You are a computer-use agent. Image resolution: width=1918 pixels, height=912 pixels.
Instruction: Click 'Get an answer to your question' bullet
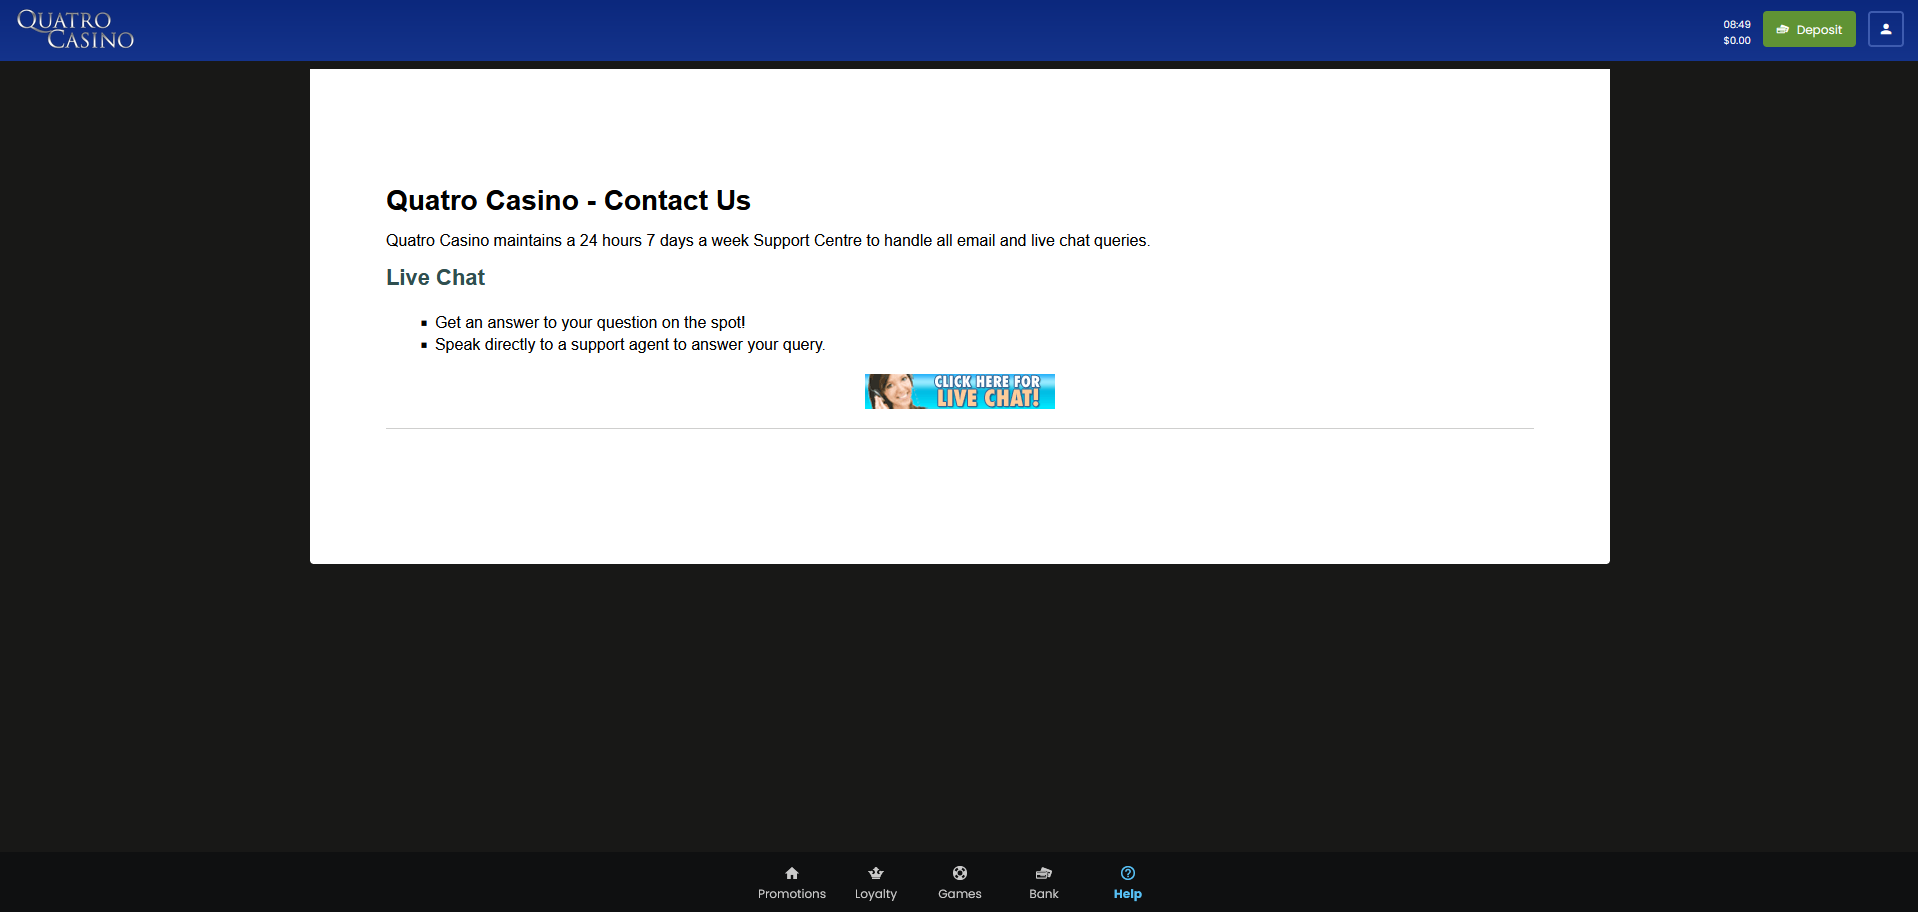(590, 322)
